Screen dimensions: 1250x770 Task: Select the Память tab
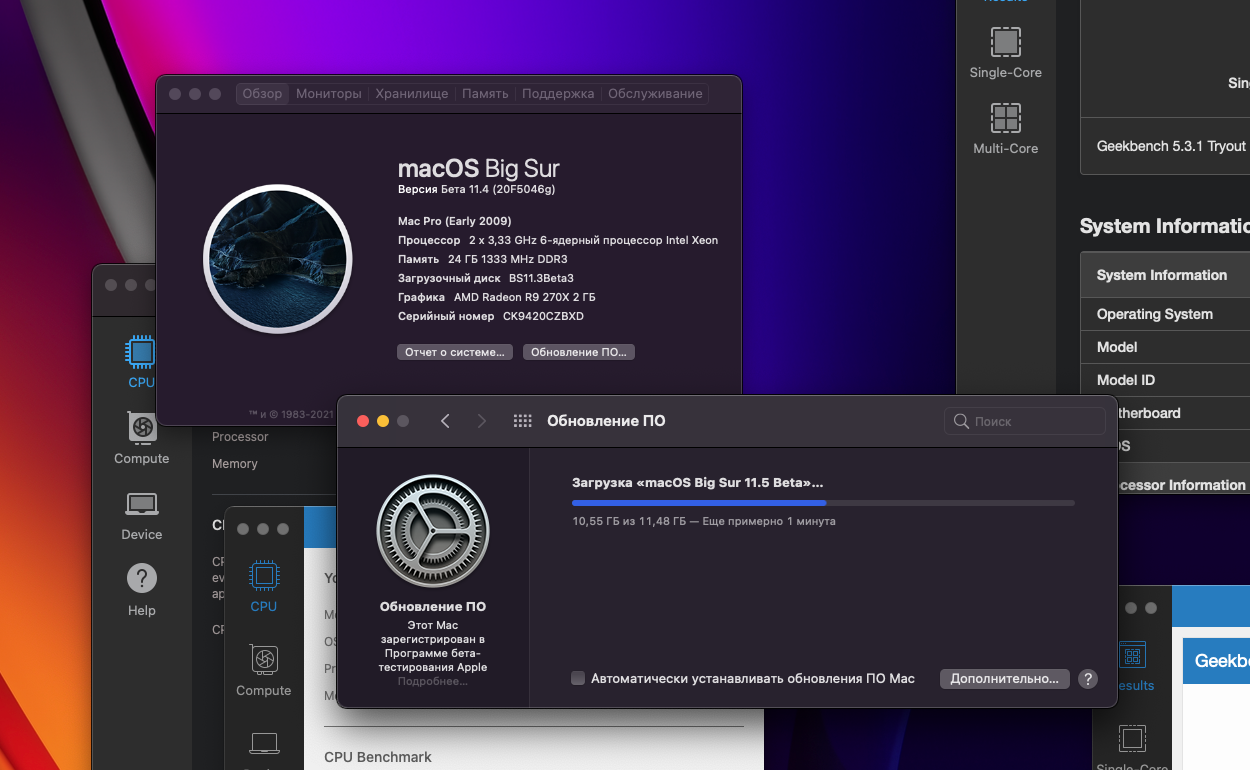(485, 94)
